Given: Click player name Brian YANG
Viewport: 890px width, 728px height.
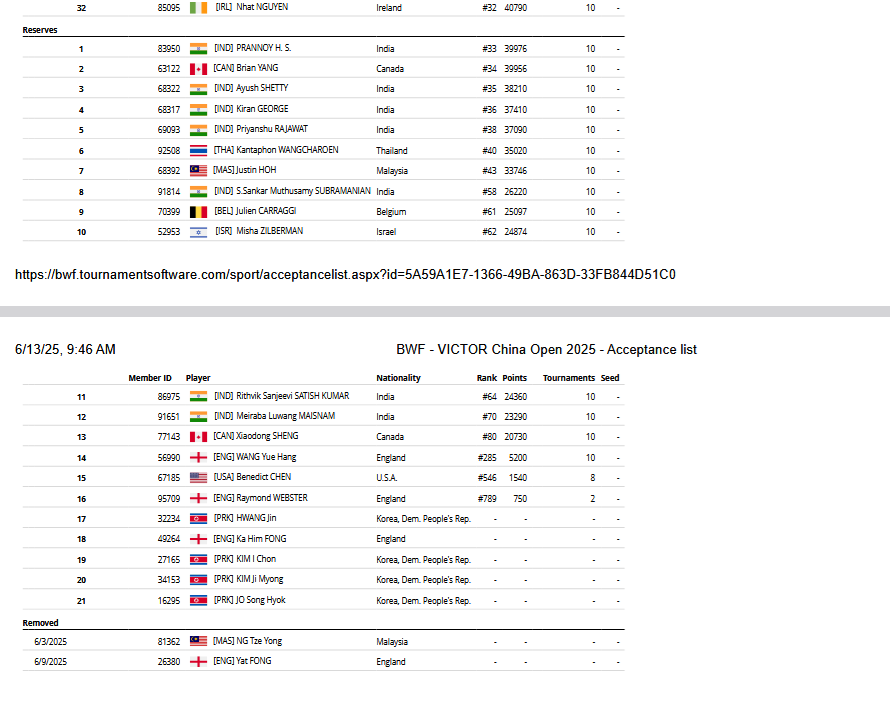Looking at the screenshot, I should [x=257, y=68].
